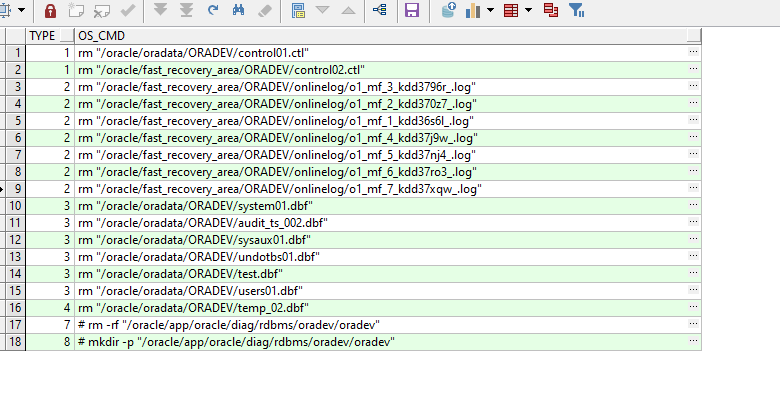Click the red grid table icon

tap(511, 10)
